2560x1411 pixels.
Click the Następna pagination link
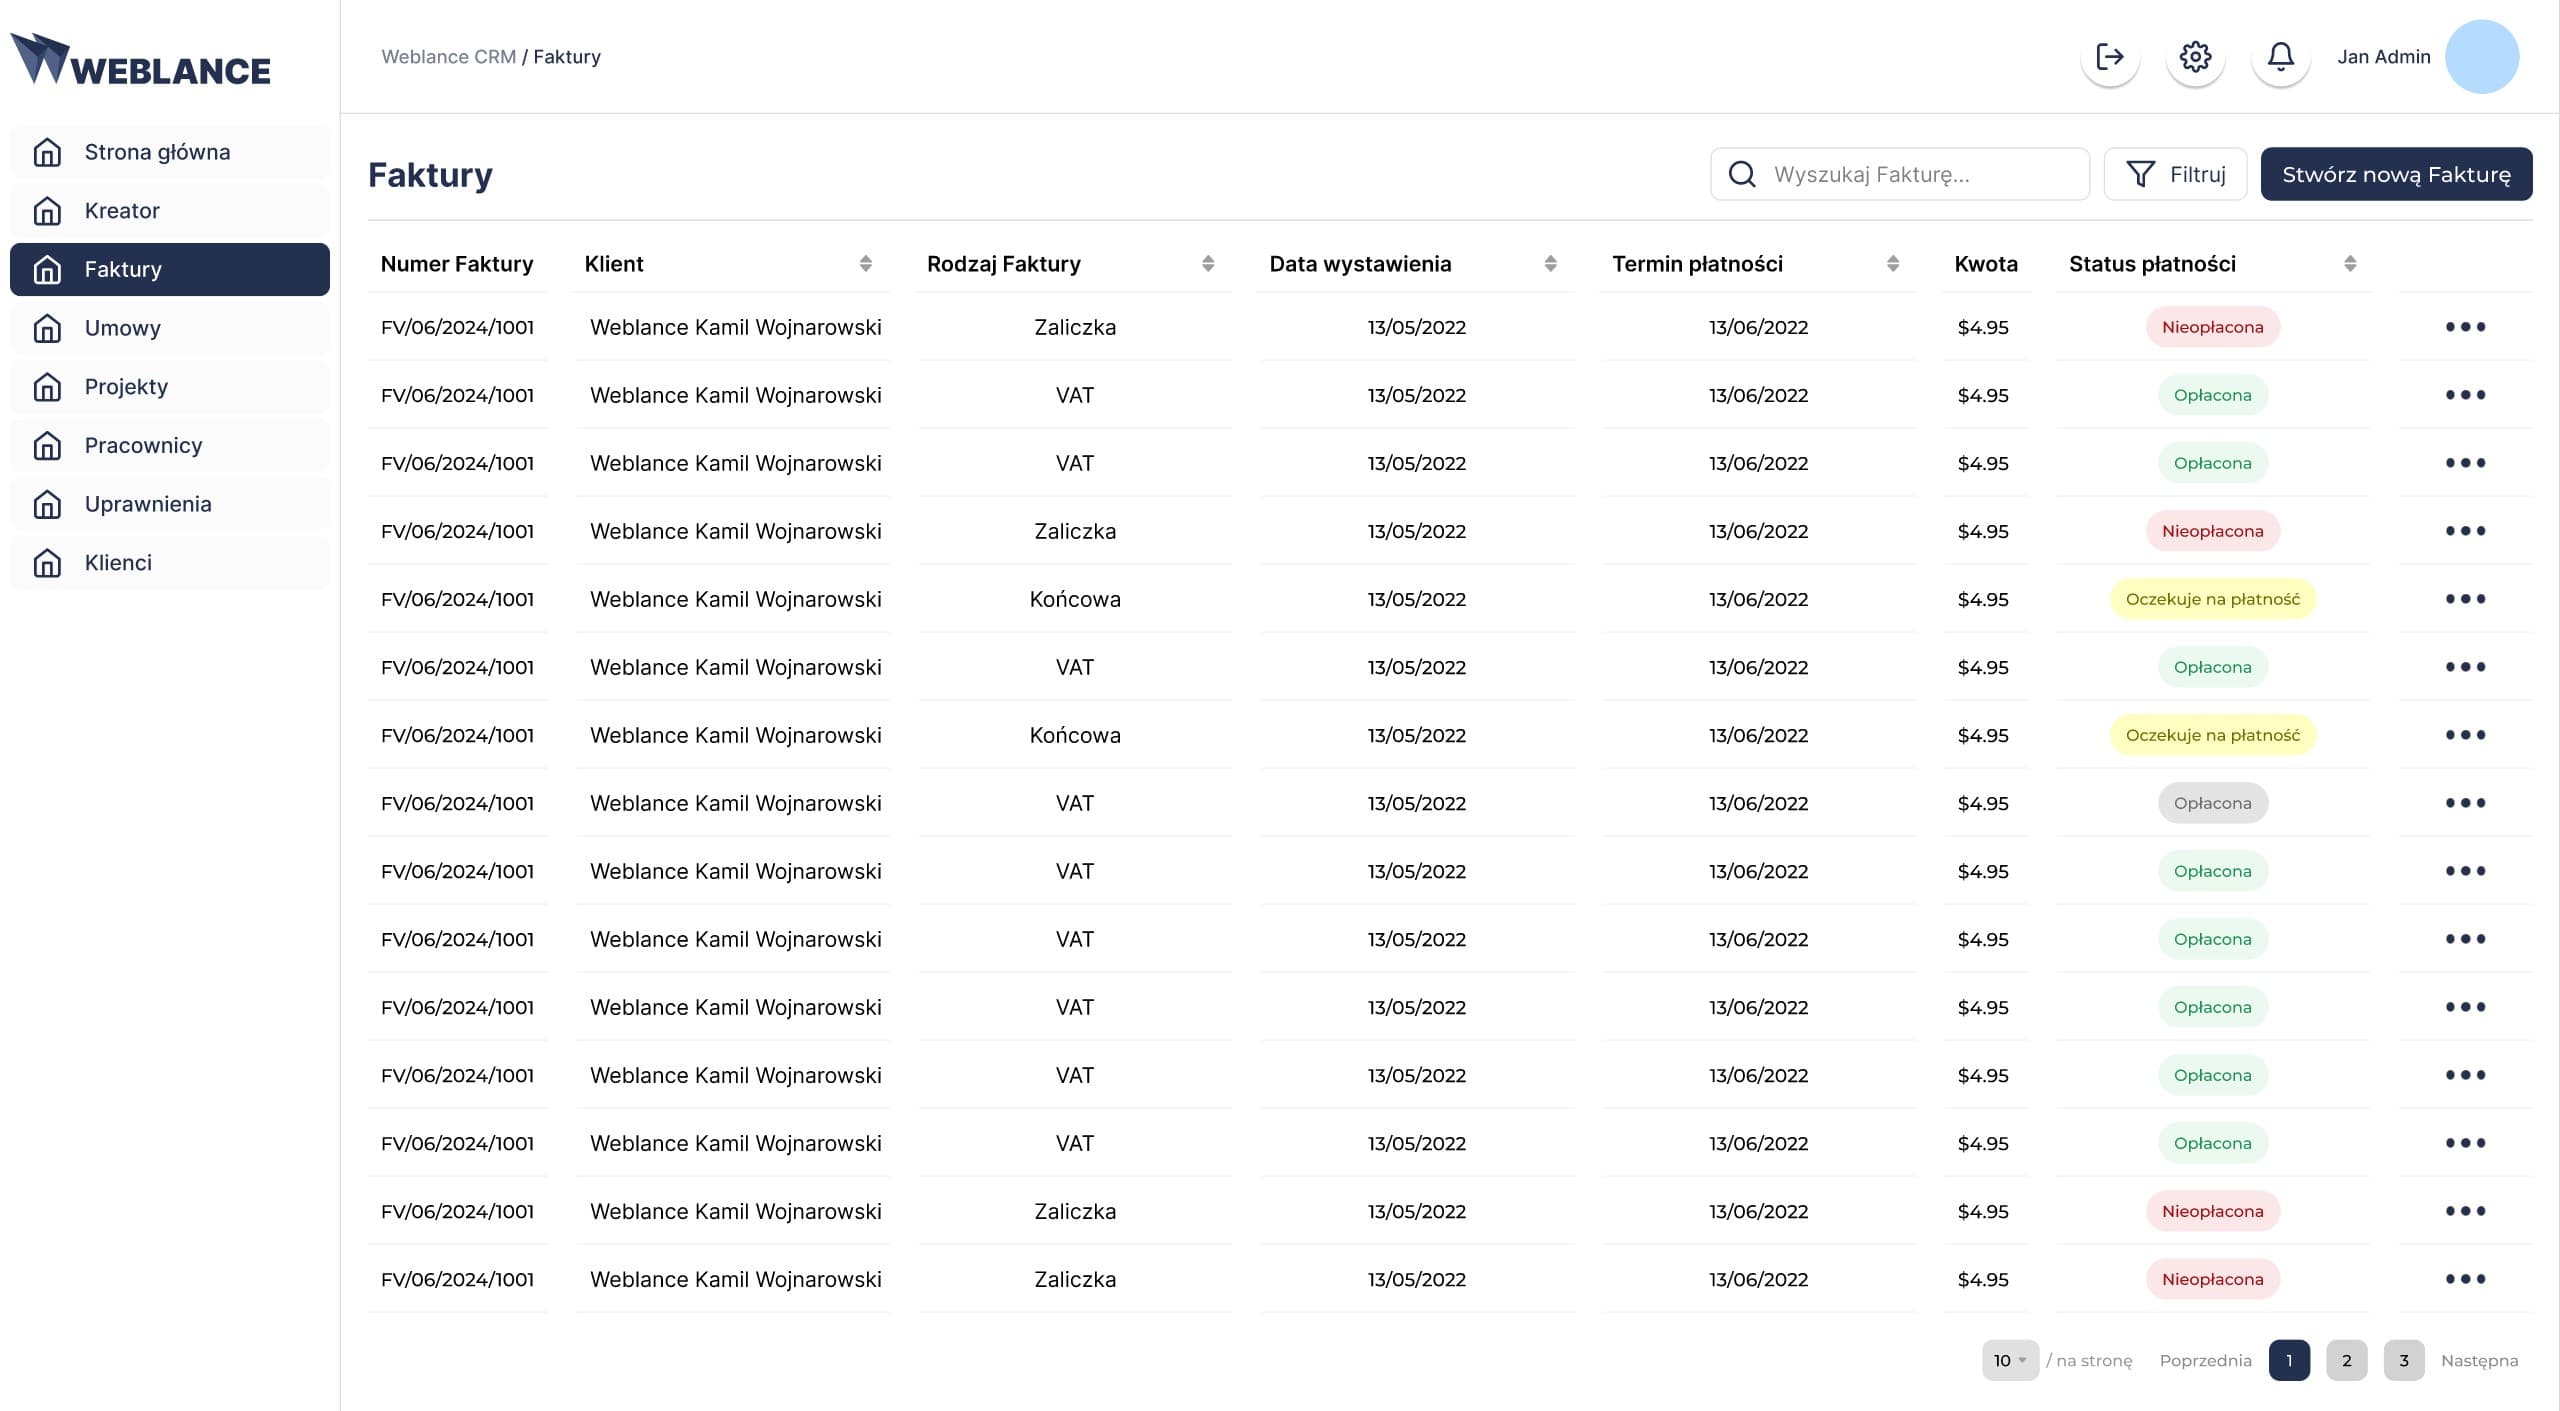coord(2479,1360)
